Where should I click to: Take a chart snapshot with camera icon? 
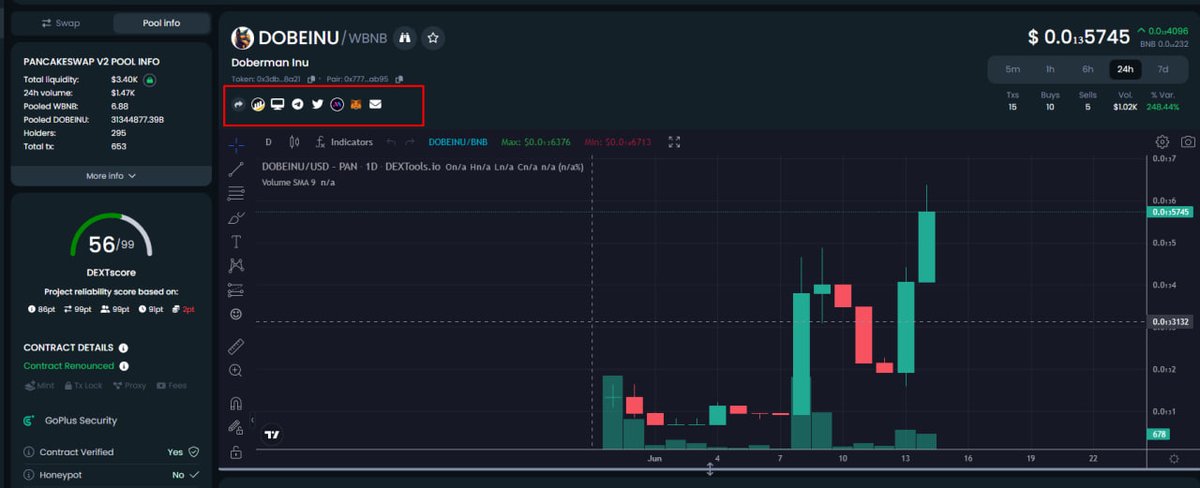pos(1187,142)
